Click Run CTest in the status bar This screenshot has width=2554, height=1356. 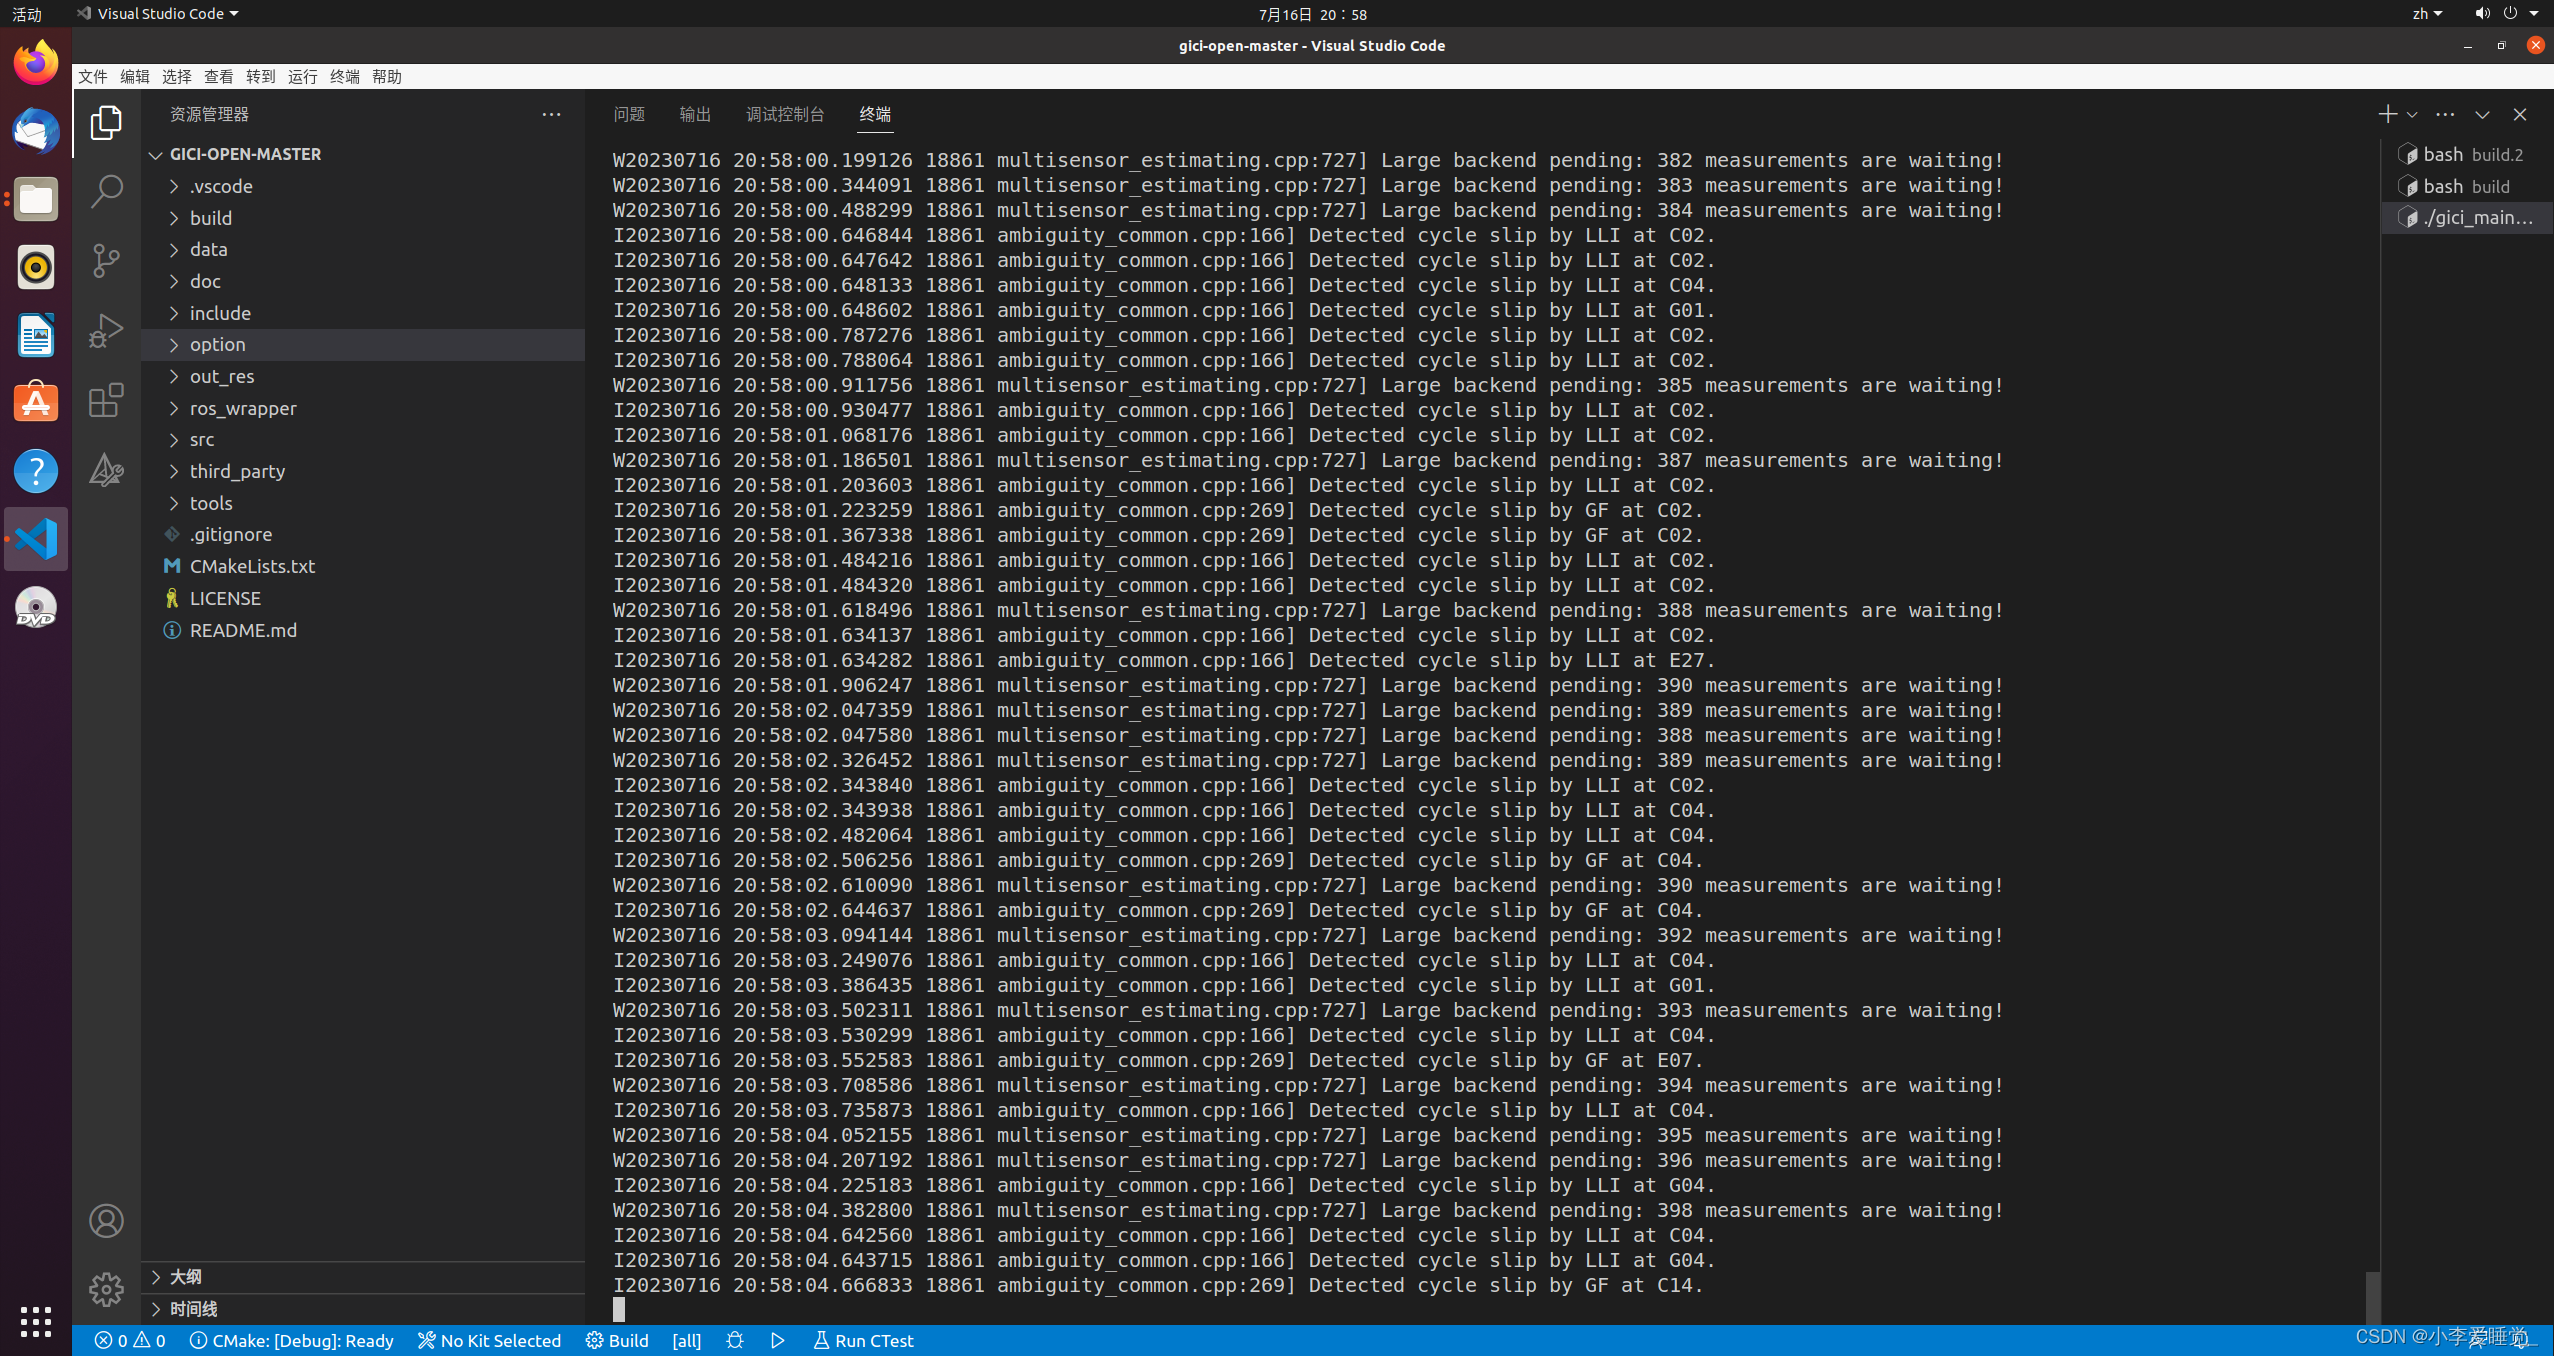coord(862,1340)
